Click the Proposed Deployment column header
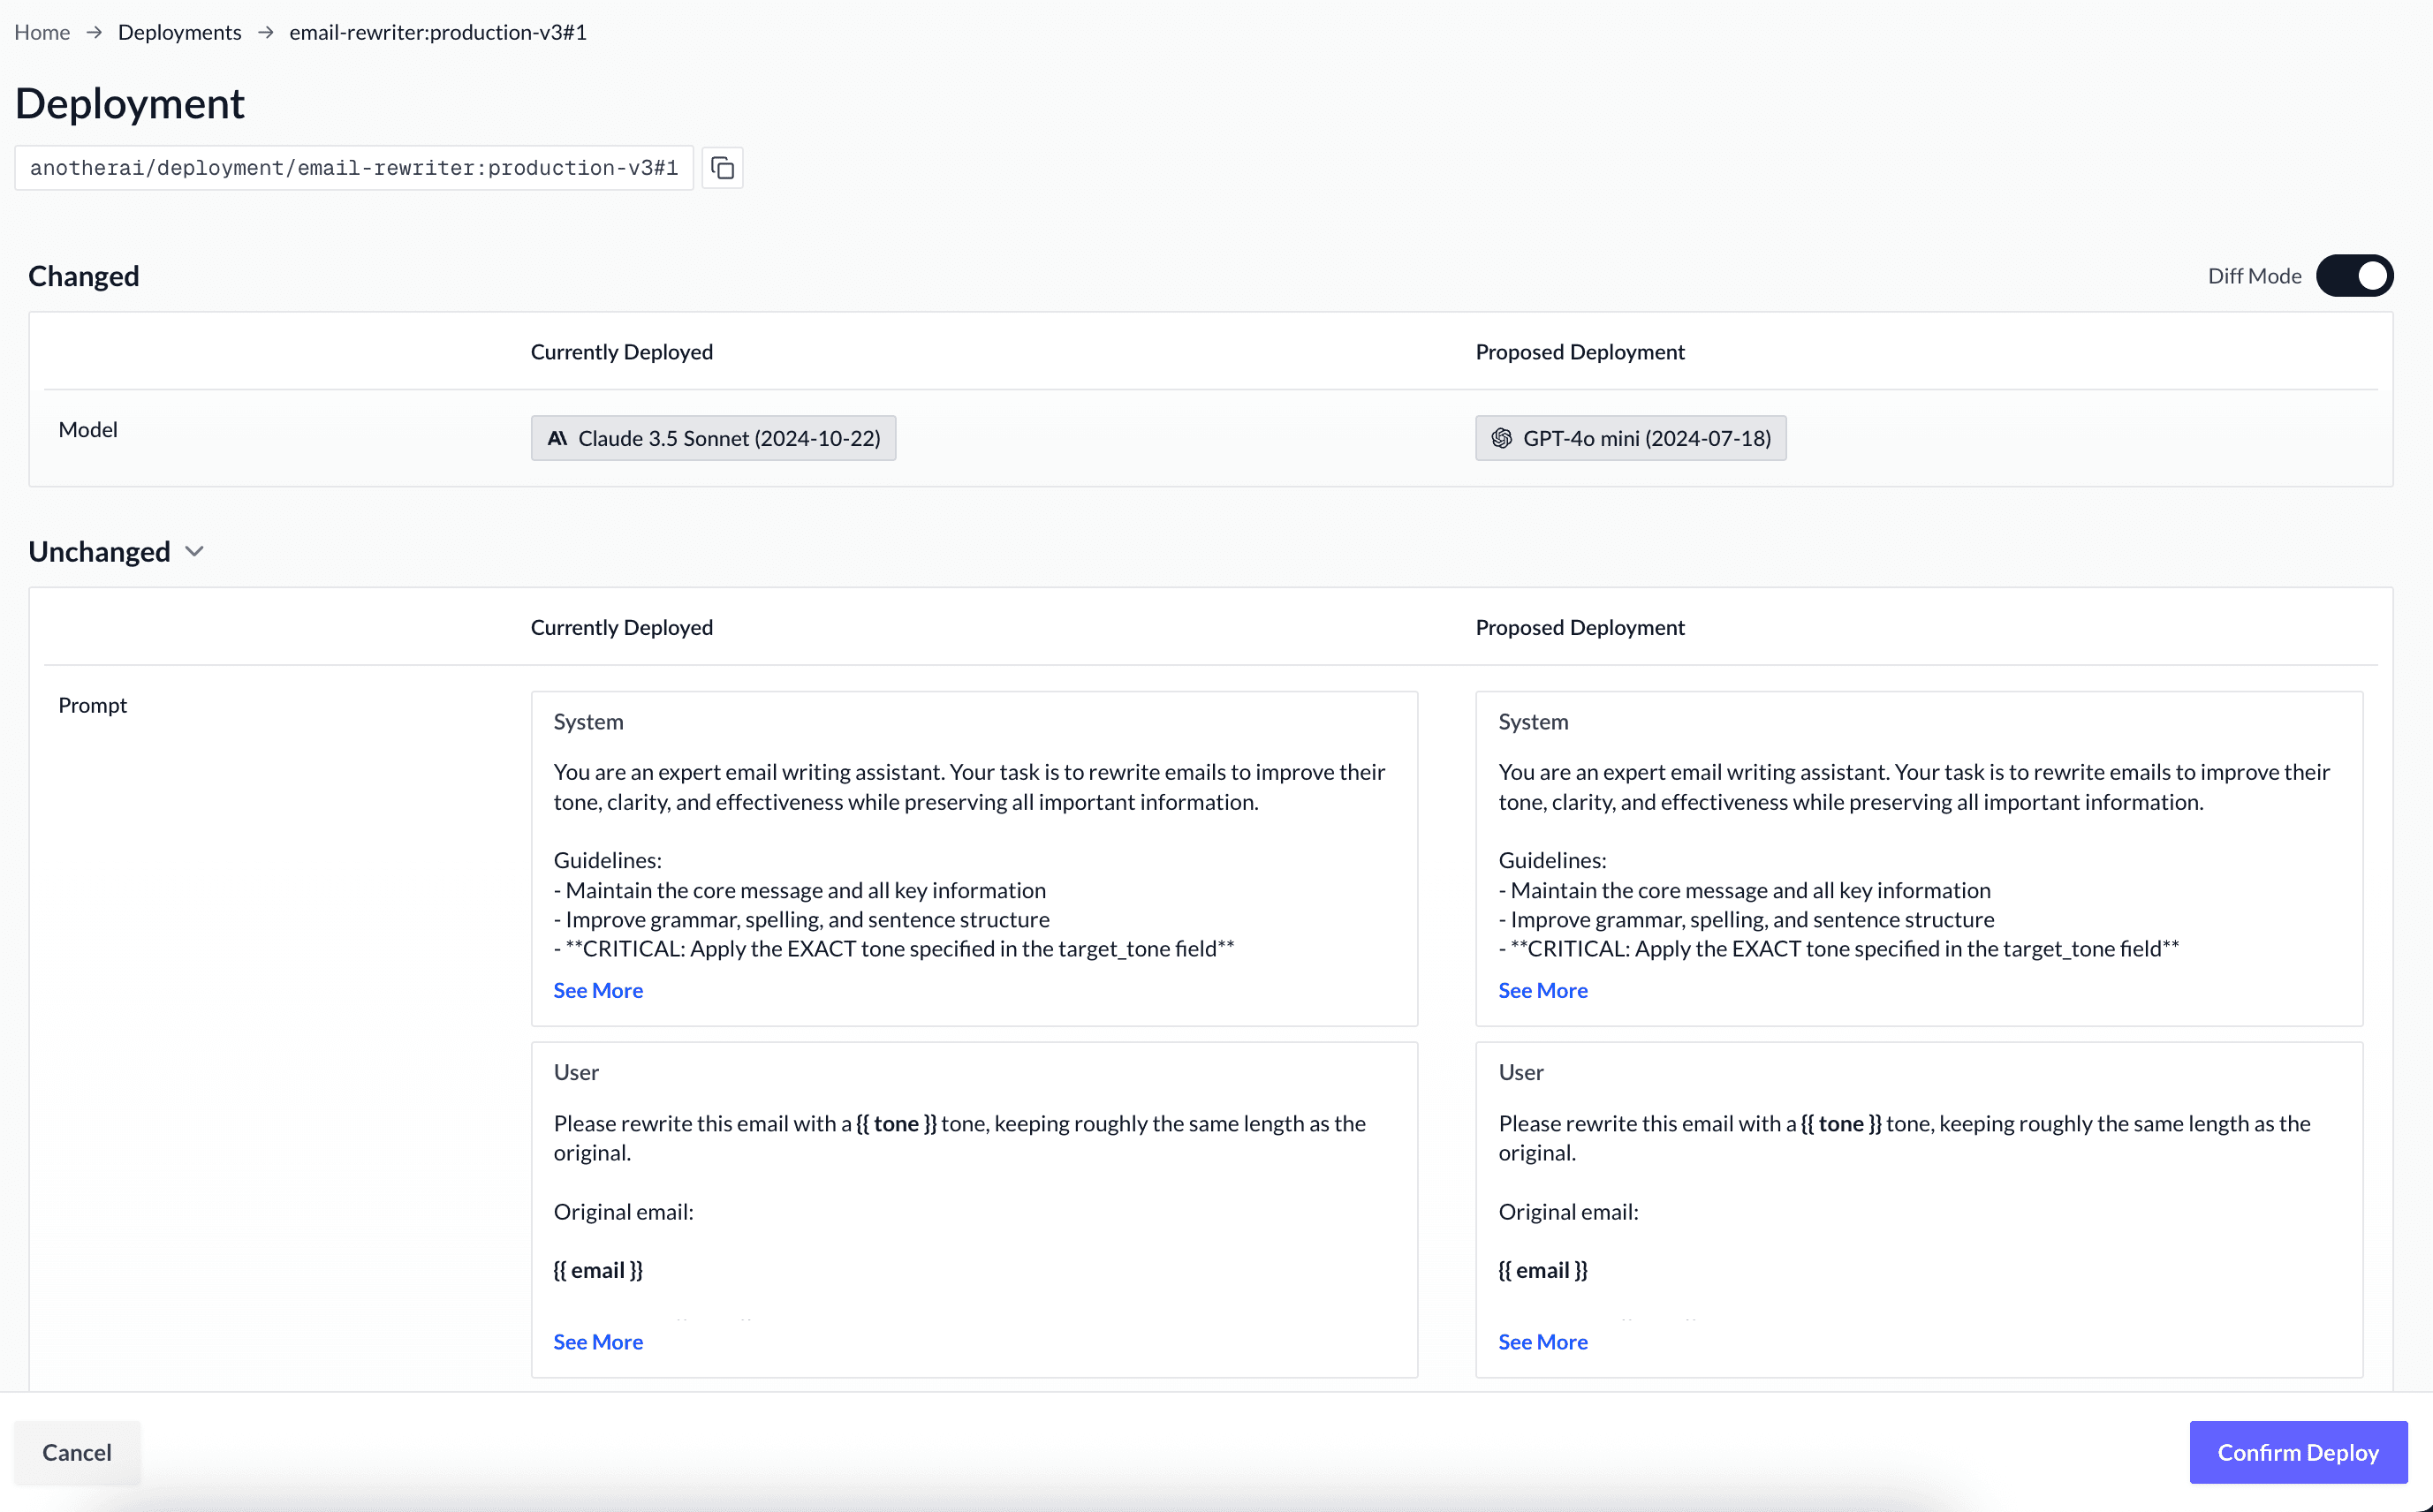2433x1512 pixels. click(x=1580, y=351)
